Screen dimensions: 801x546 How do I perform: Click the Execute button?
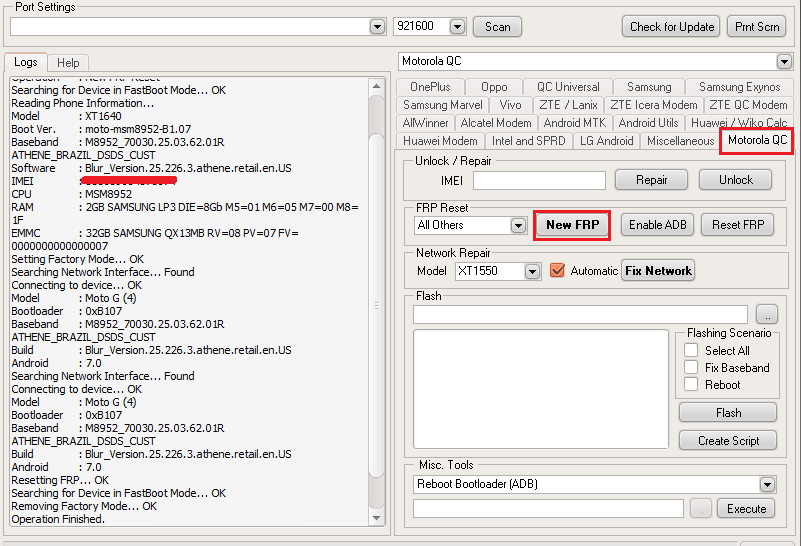746,509
